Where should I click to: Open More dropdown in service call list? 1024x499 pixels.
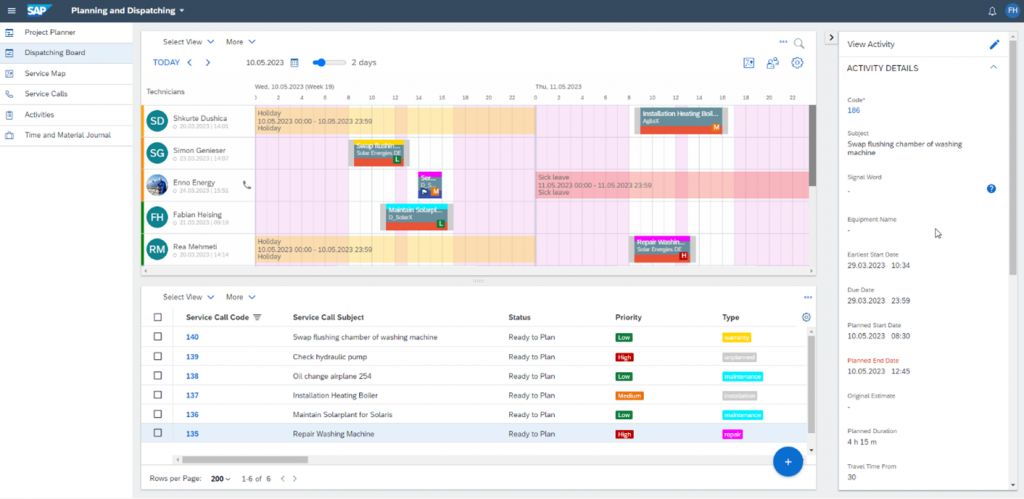click(x=240, y=297)
